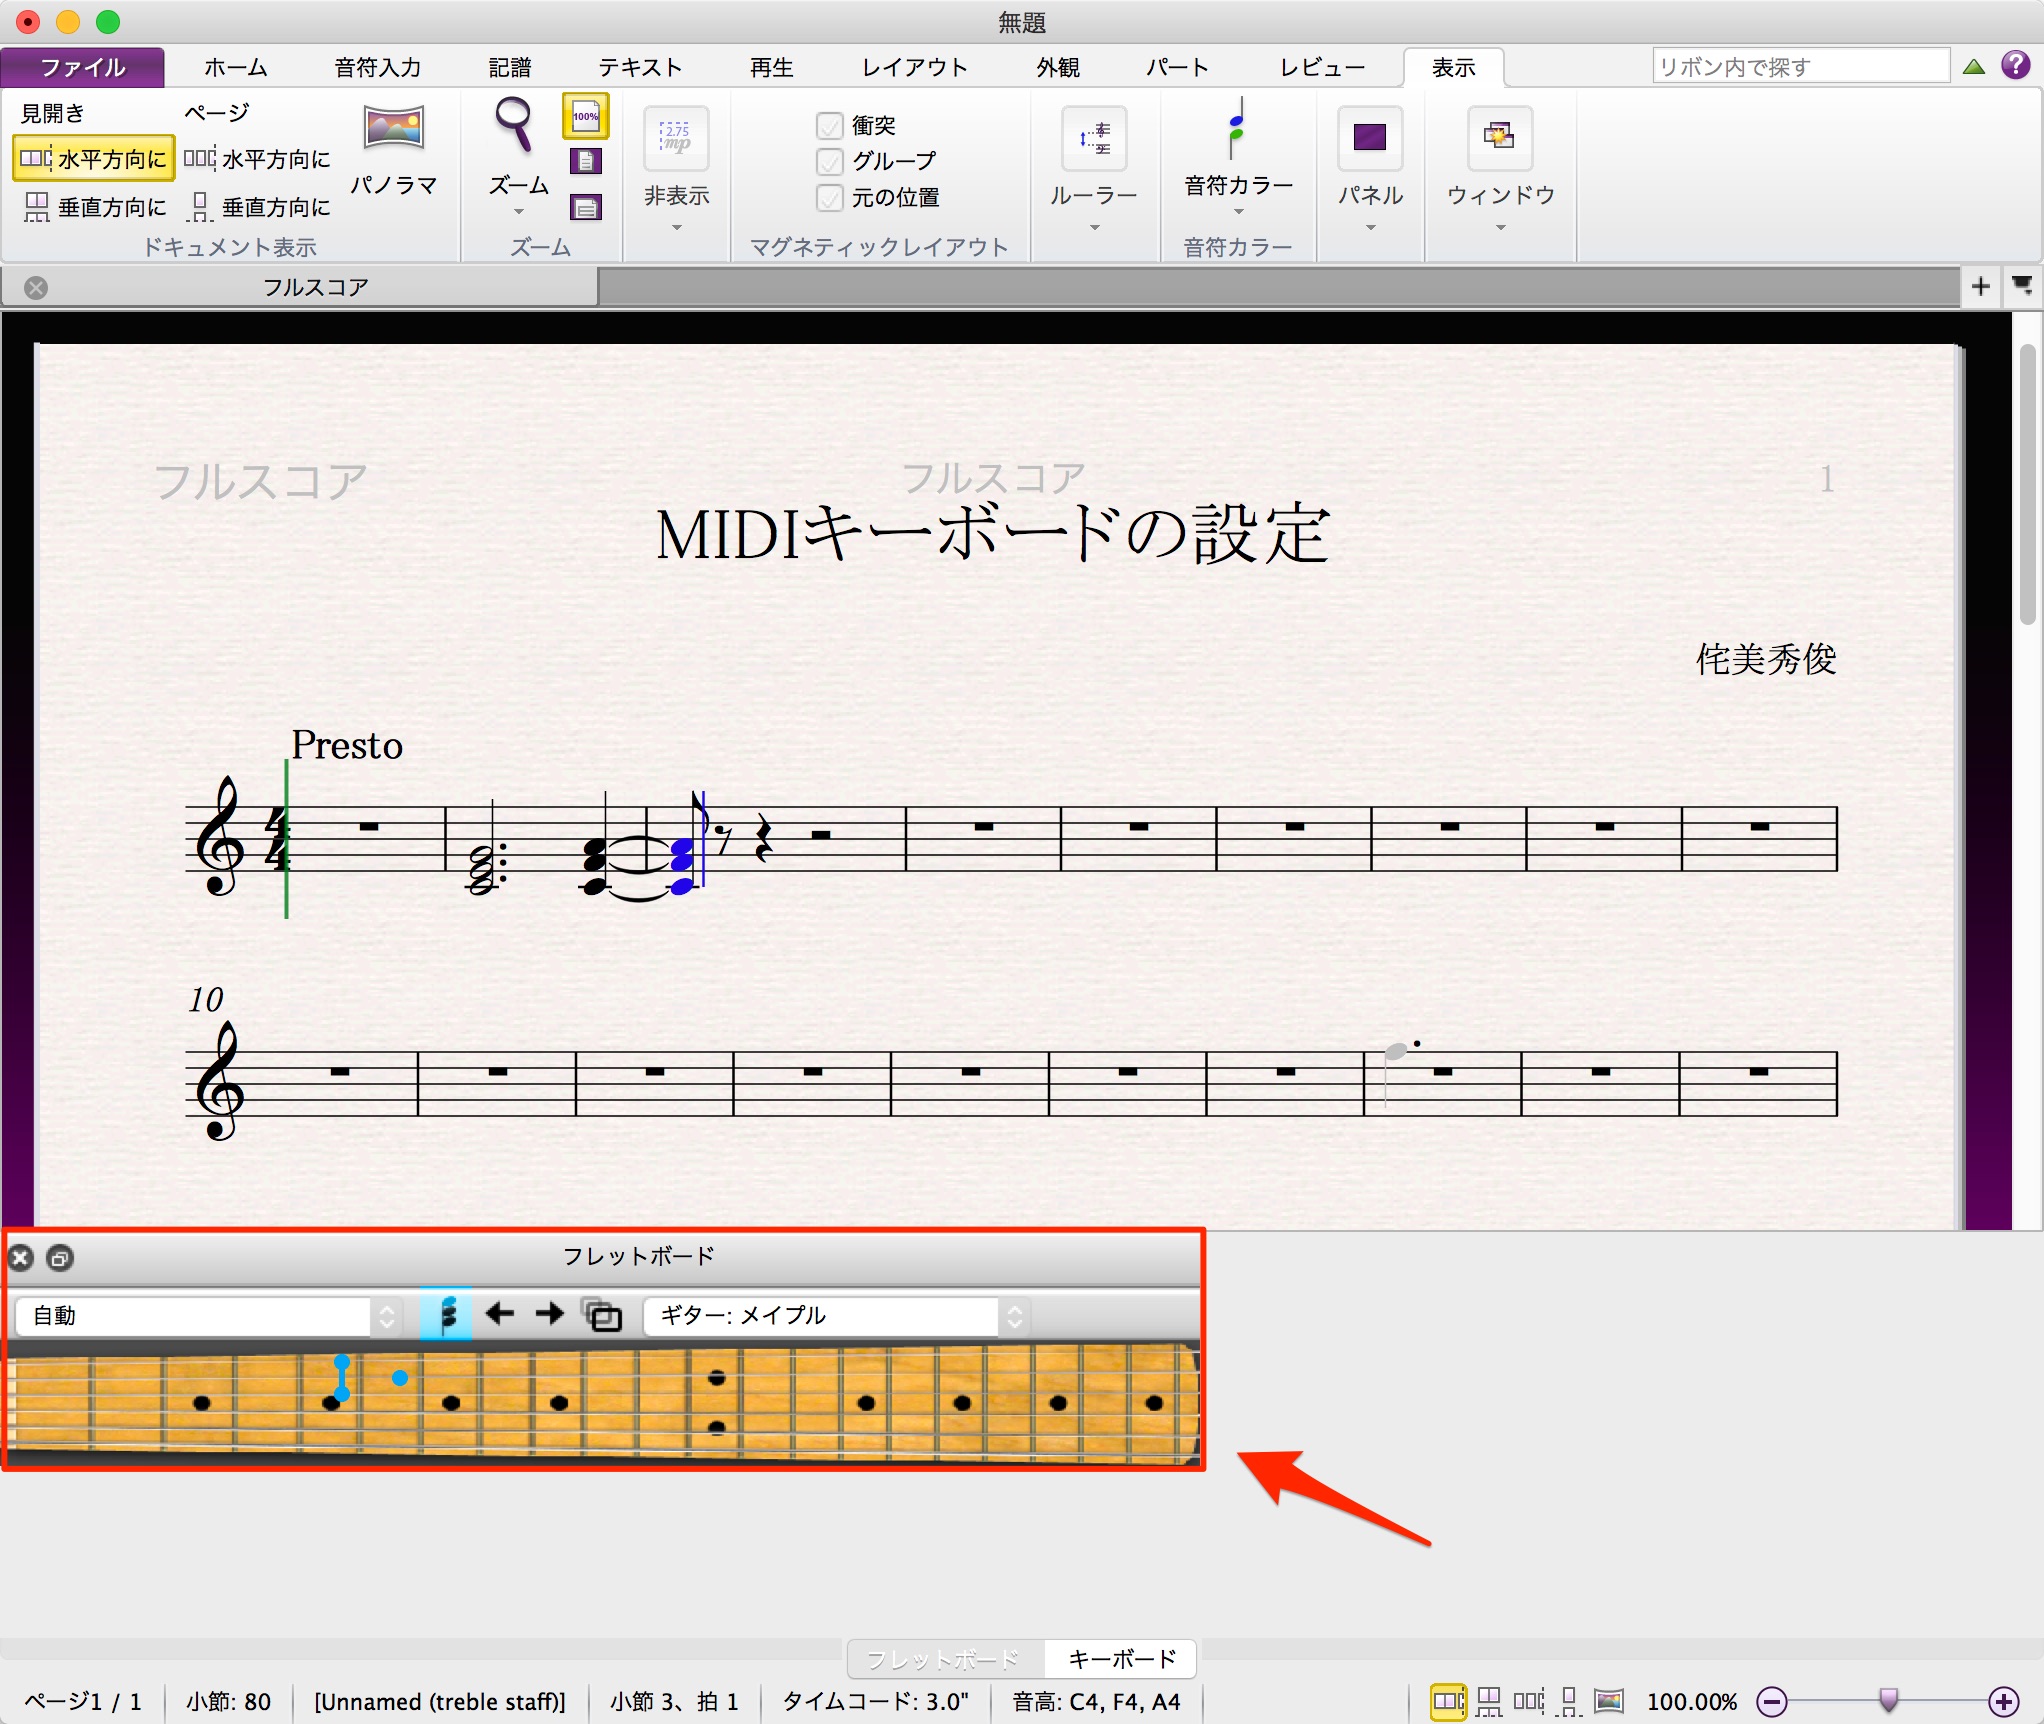Image resolution: width=2044 pixels, height=1724 pixels.
Task: Open the ファイル tab
Action: click(82, 67)
